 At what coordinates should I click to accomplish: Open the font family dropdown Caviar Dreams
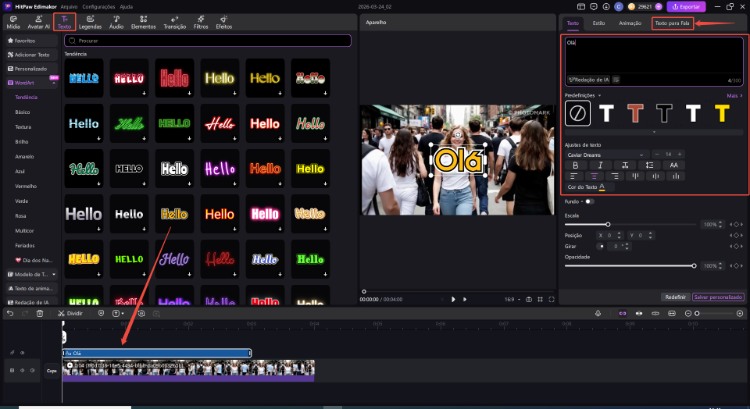coord(606,155)
